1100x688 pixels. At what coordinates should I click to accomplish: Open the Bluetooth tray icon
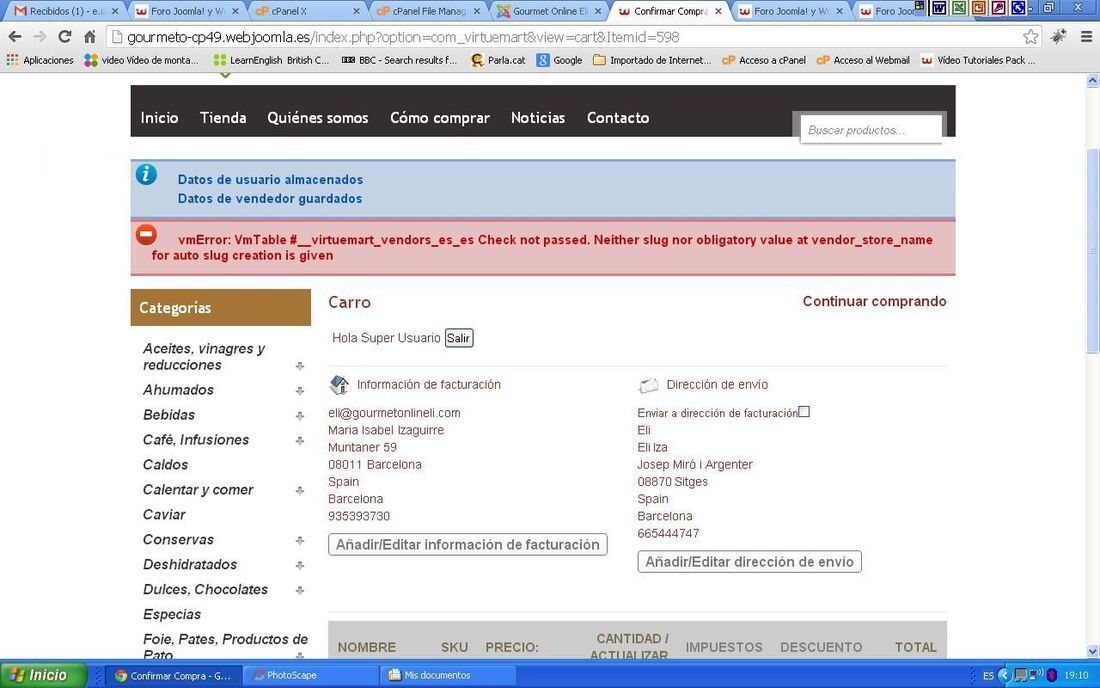point(1052,675)
